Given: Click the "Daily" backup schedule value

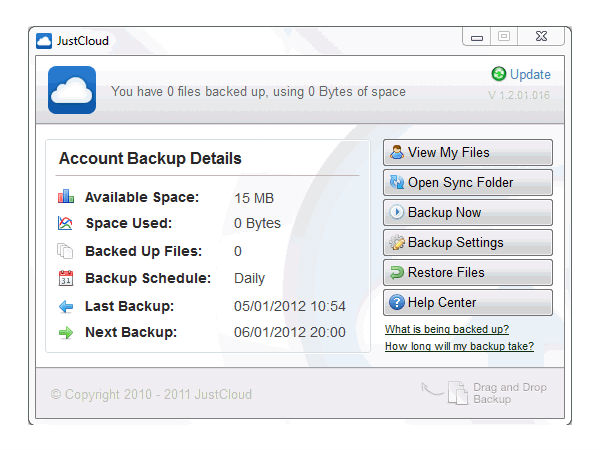Looking at the screenshot, I should point(249,279).
